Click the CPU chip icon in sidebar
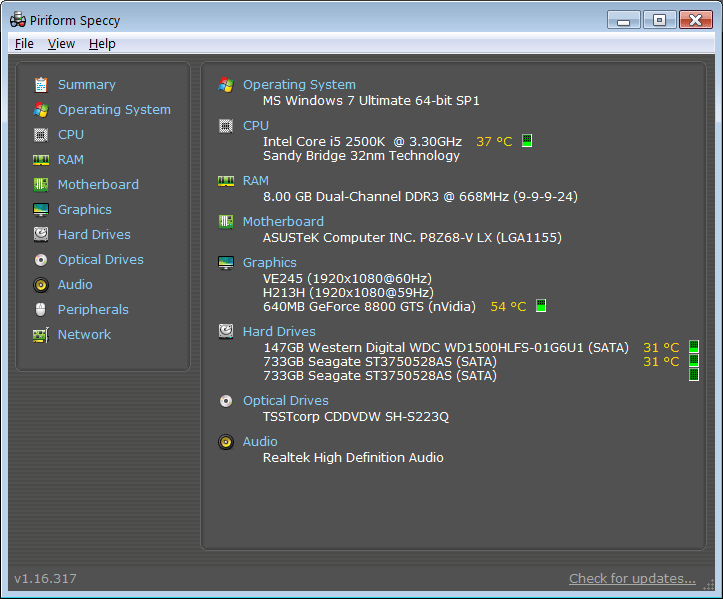The image size is (723, 599). [41, 135]
